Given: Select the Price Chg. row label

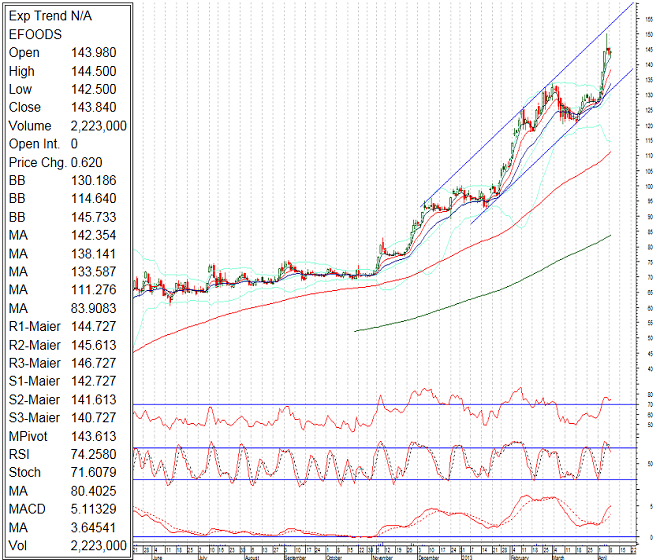Looking at the screenshot, I should tap(35, 162).
